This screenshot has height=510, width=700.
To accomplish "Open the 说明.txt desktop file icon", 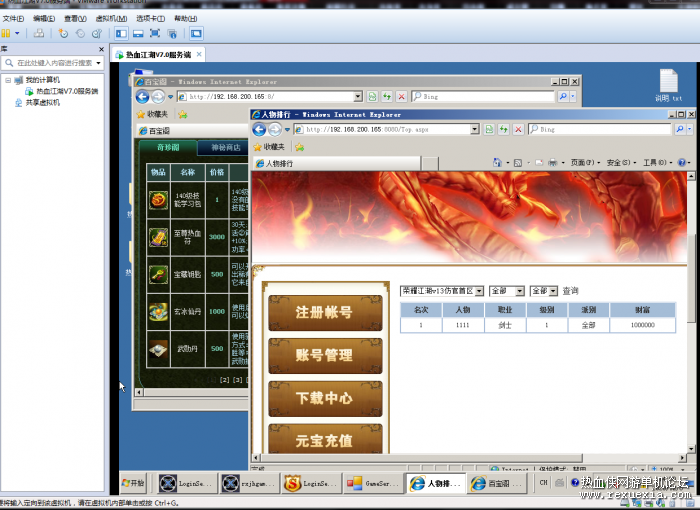I will pos(668,85).
